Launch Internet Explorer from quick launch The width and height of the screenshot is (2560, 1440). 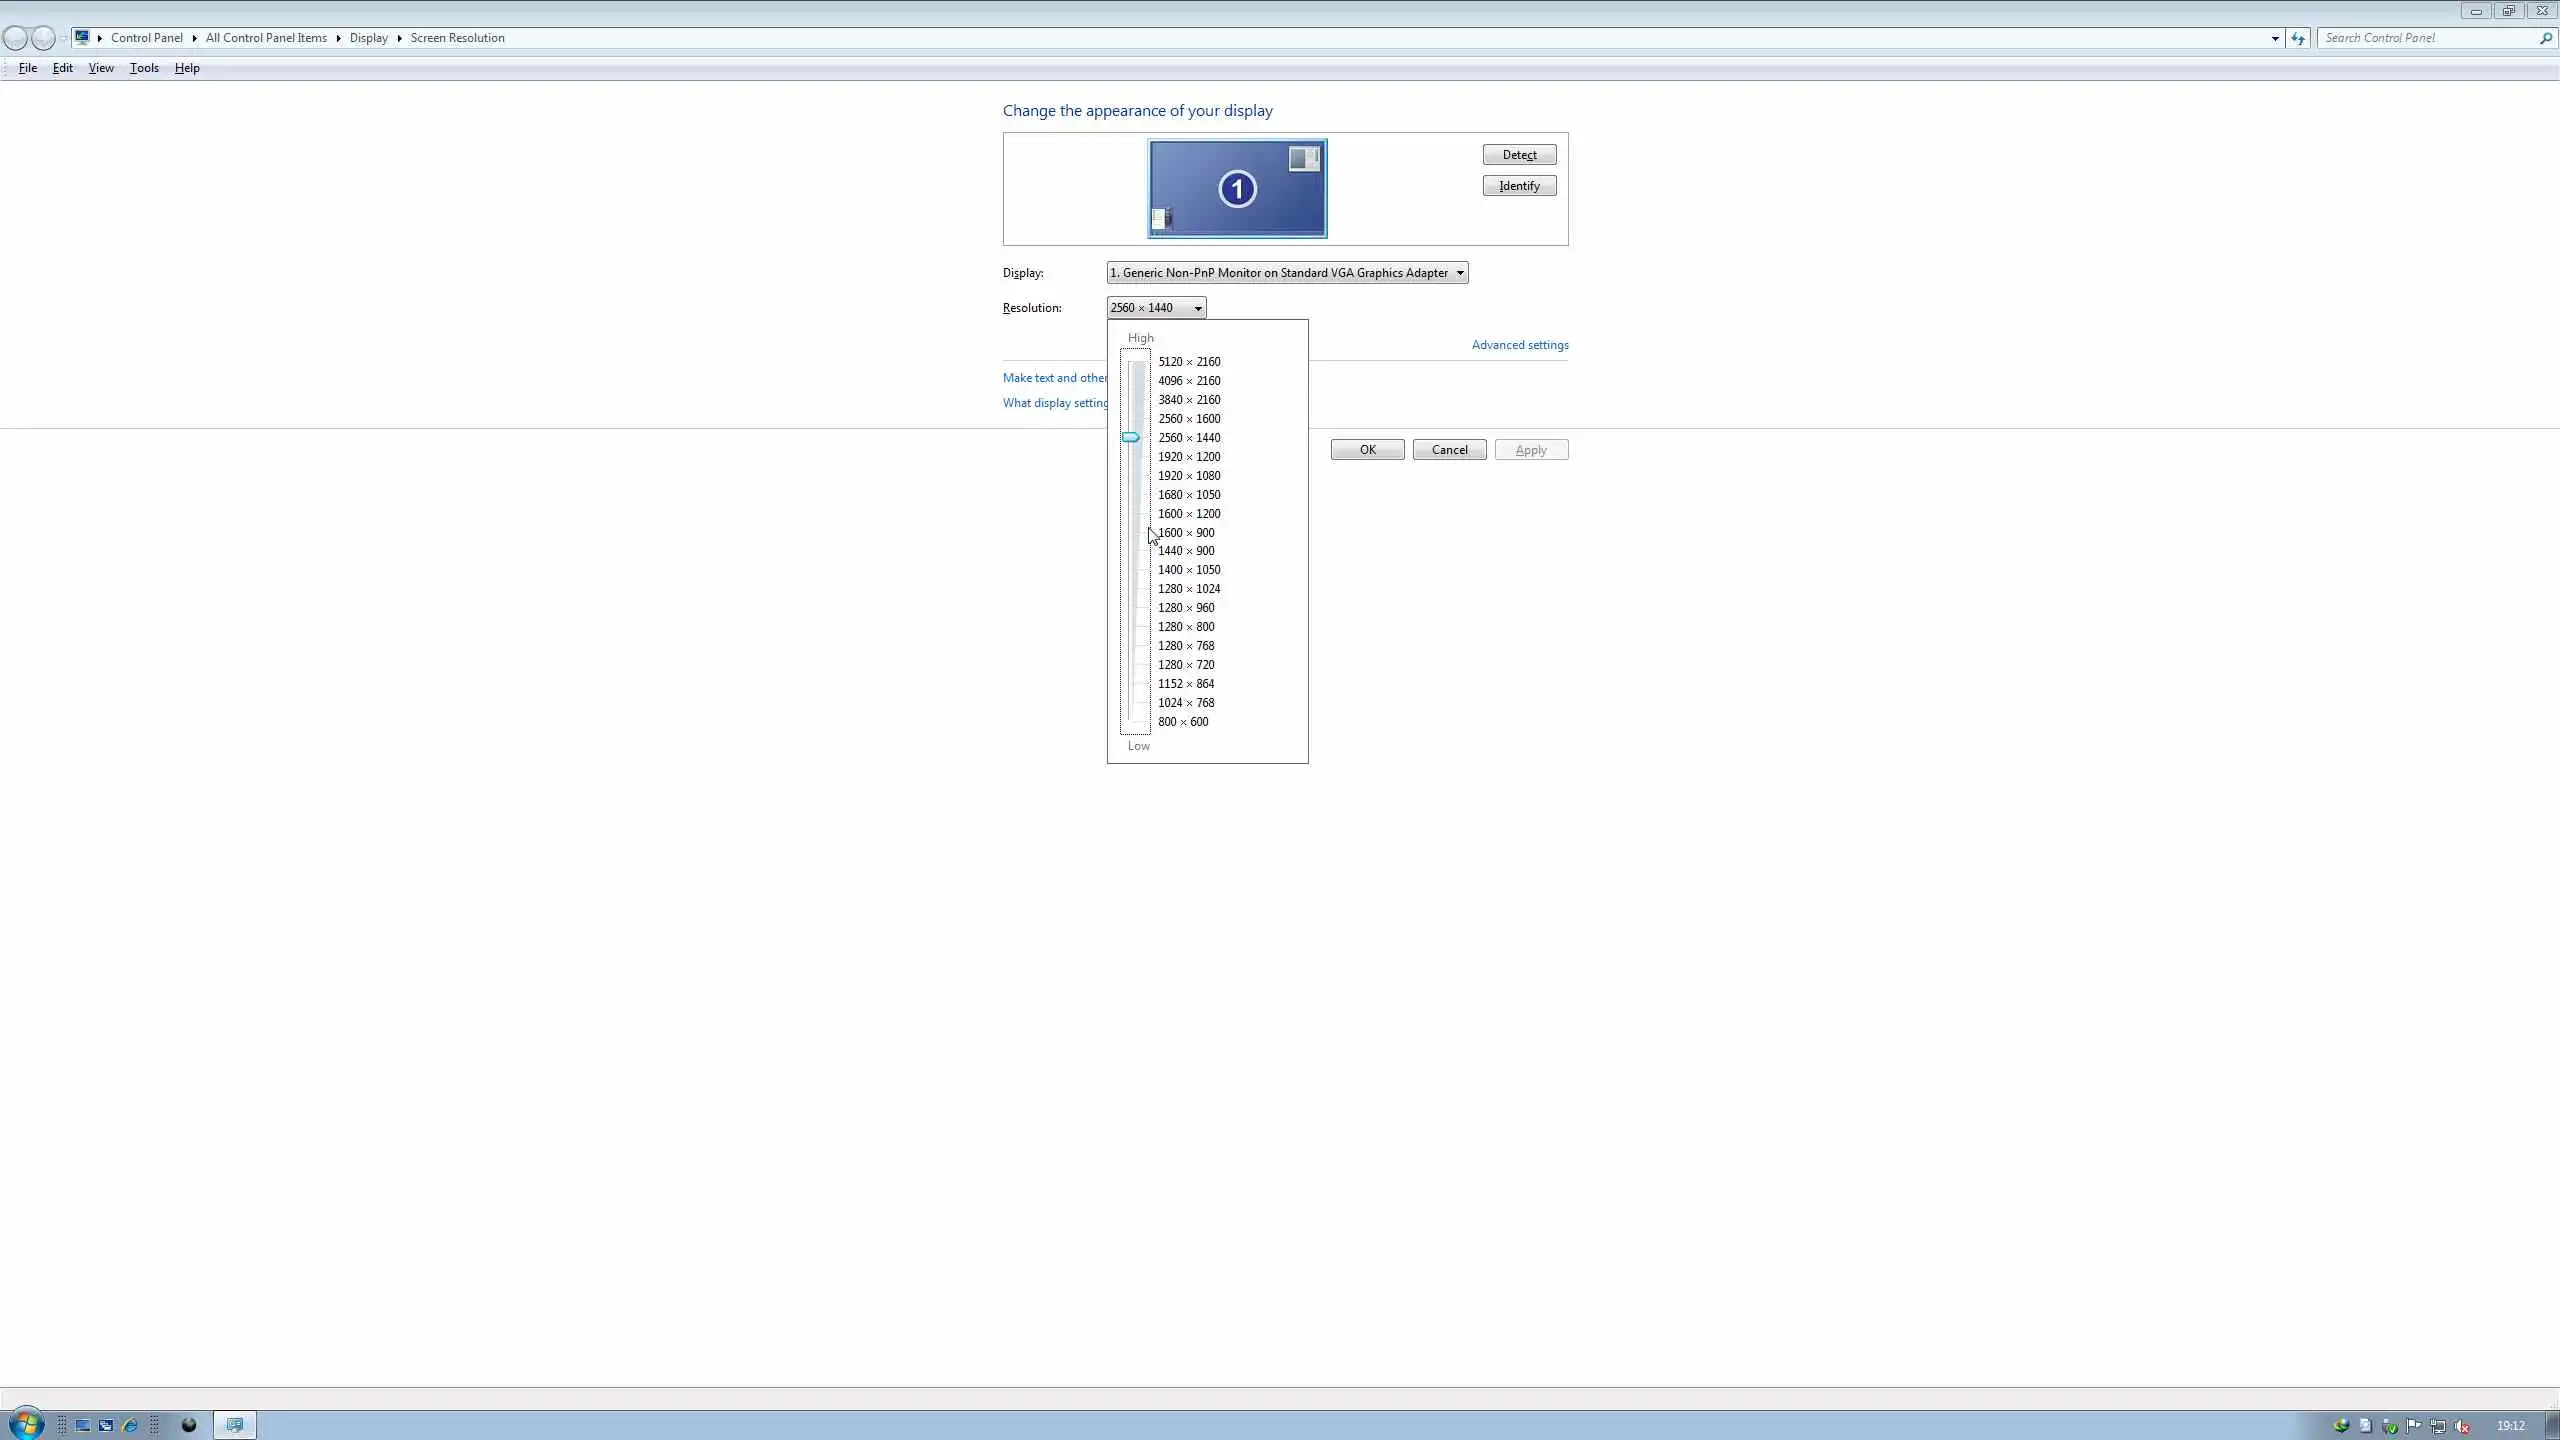click(130, 1425)
